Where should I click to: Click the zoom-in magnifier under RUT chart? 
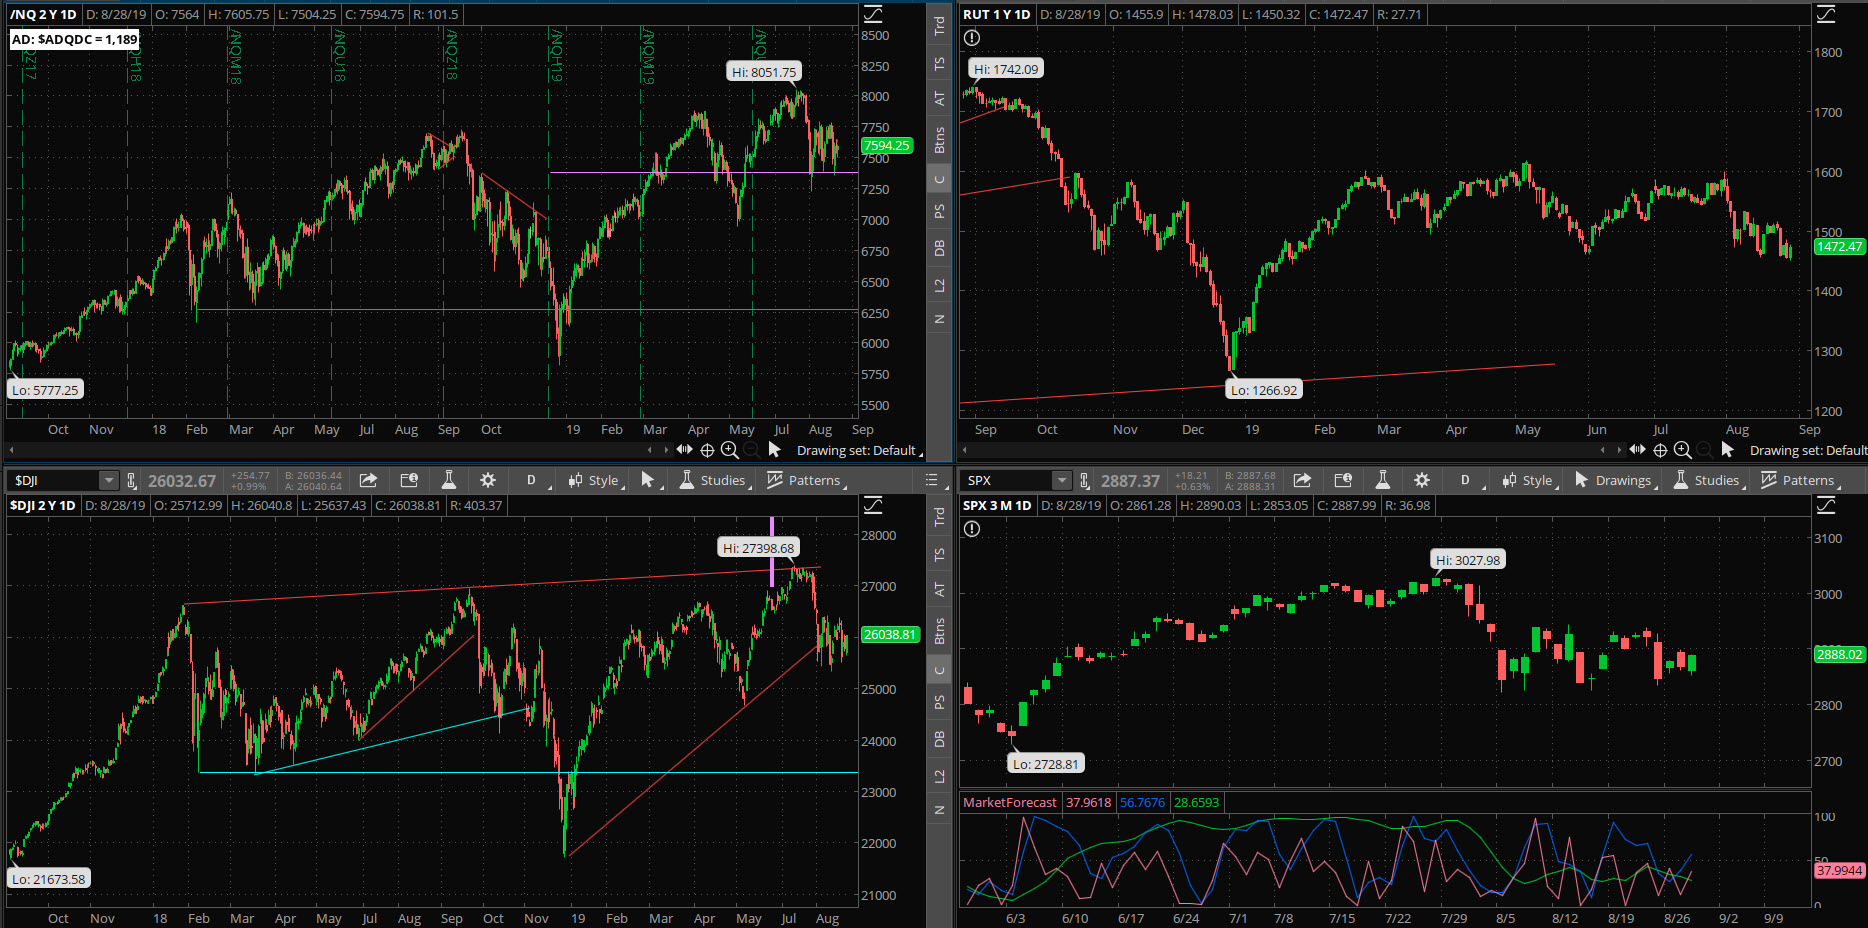[1682, 450]
